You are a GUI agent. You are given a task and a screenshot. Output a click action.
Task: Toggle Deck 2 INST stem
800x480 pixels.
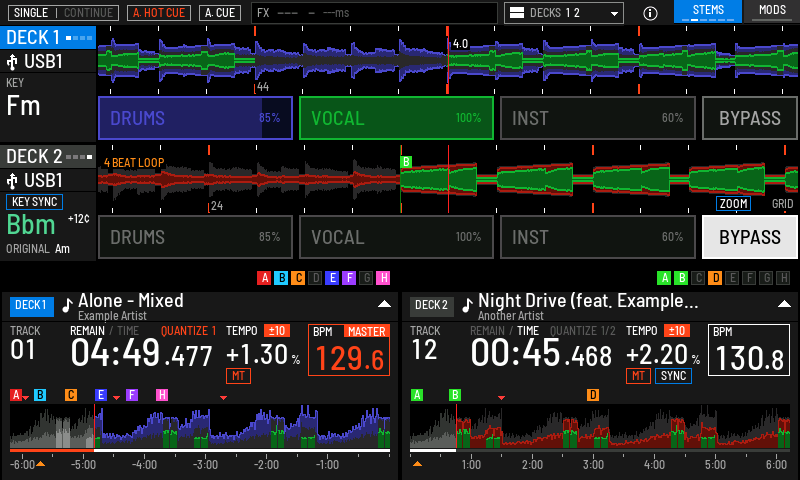[597, 237]
